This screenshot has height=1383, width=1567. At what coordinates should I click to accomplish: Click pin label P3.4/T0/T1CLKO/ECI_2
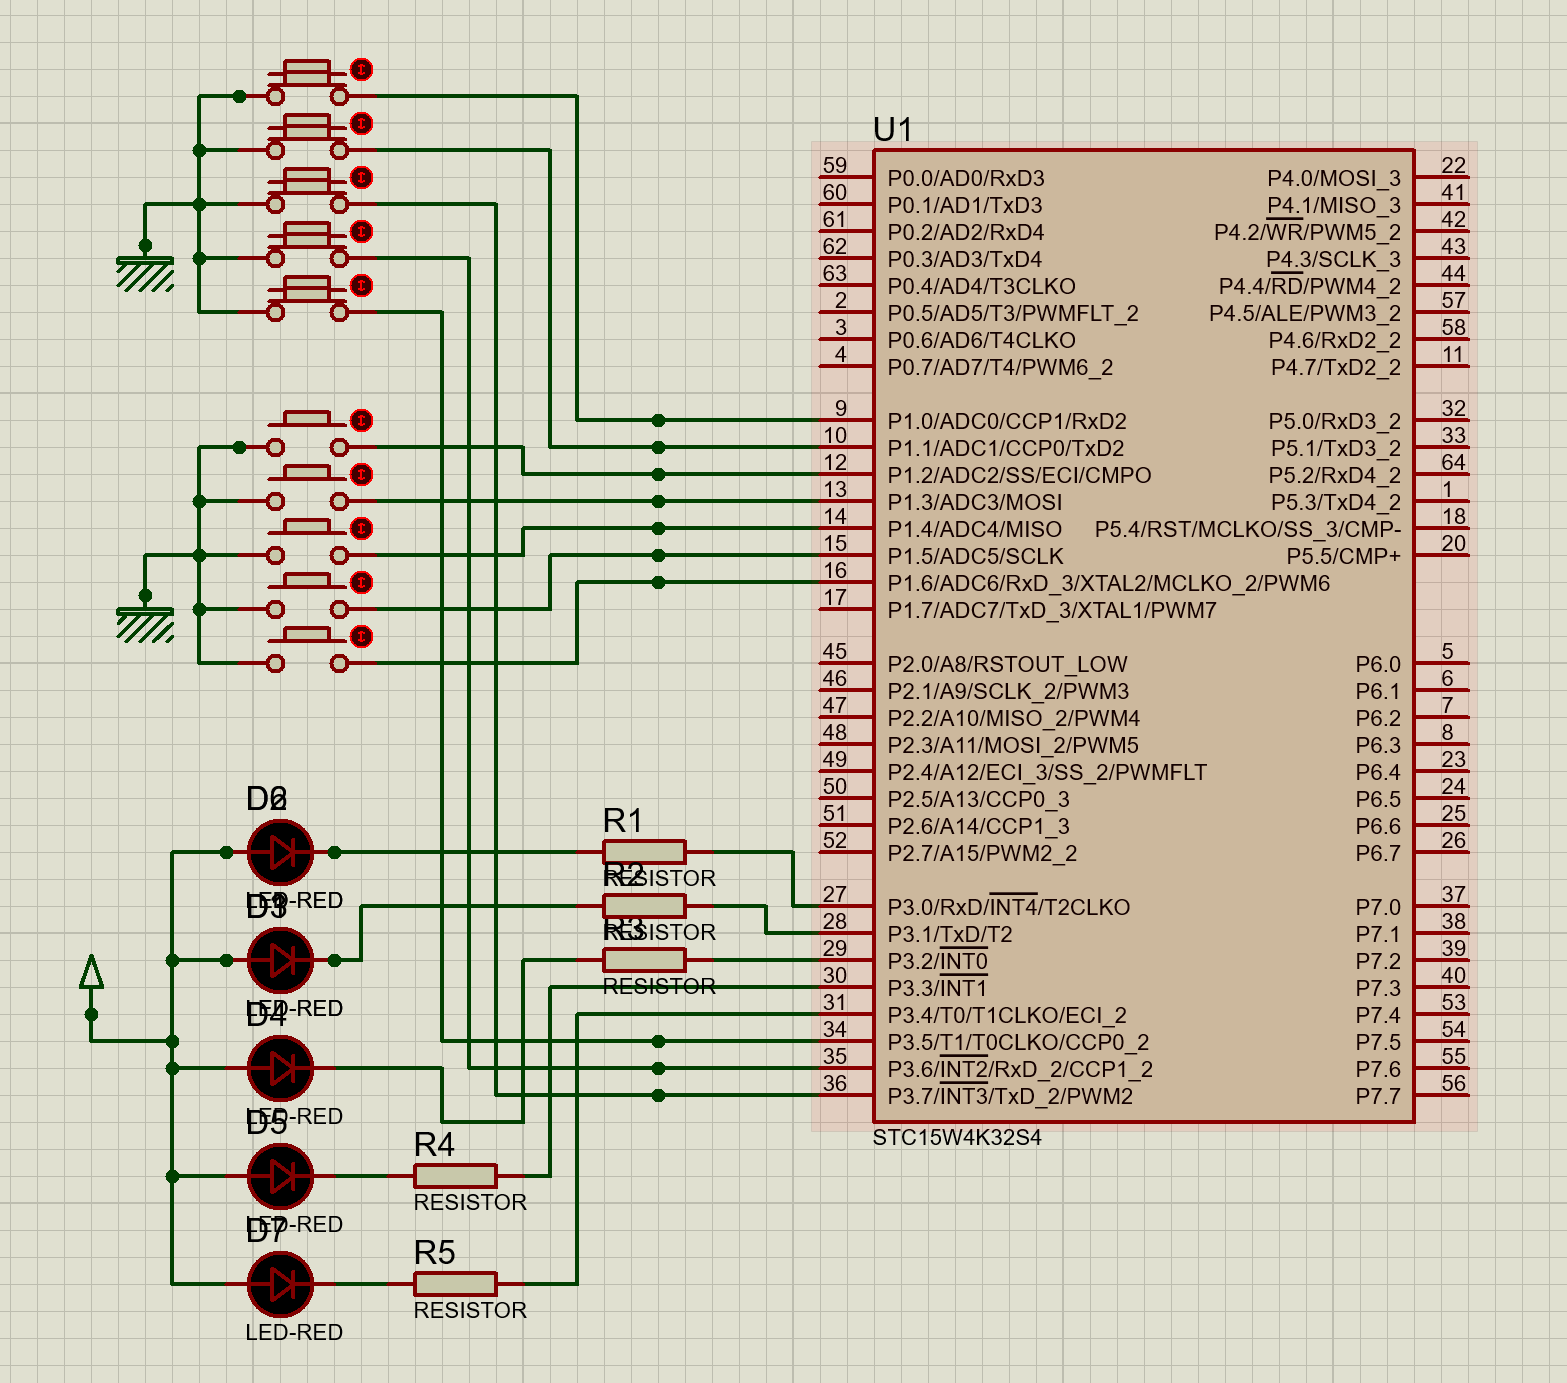1007,1015
